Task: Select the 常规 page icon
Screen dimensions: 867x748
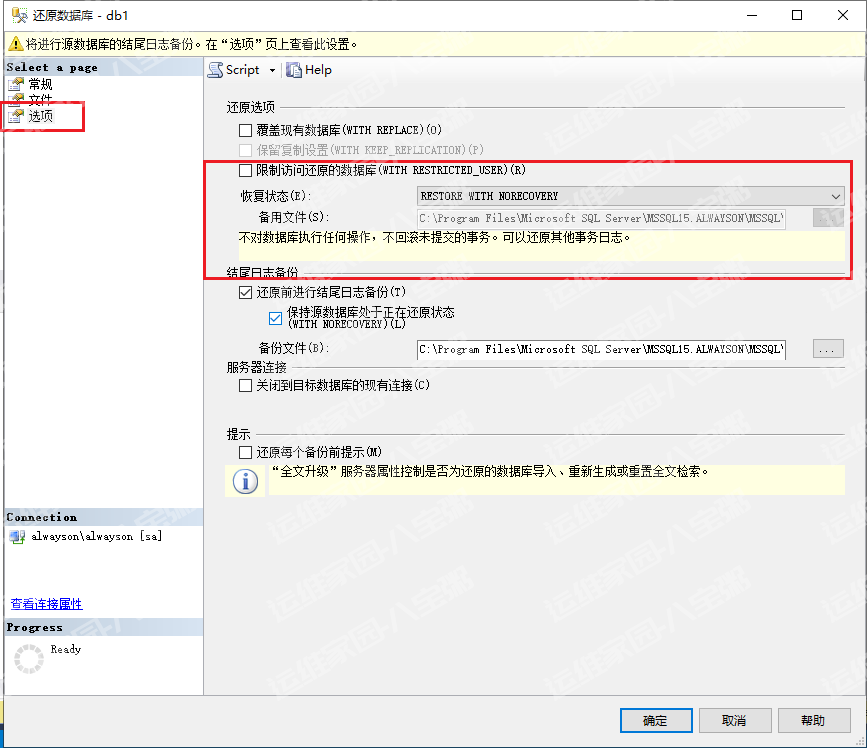Action: pos(15,85)
